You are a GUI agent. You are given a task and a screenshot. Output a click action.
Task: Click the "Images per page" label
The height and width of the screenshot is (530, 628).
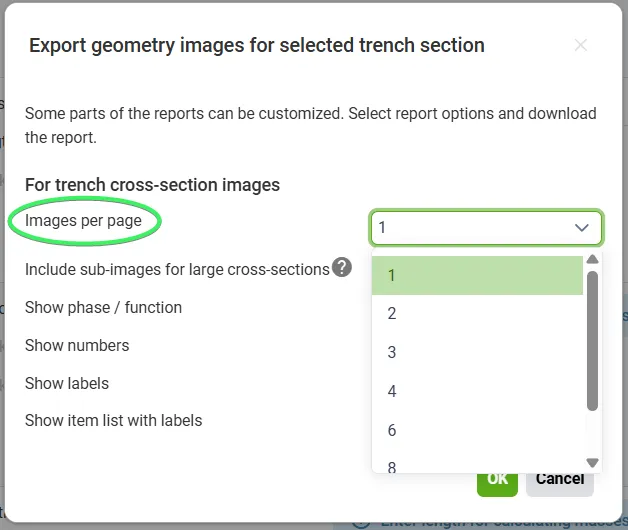click(83, 220)
